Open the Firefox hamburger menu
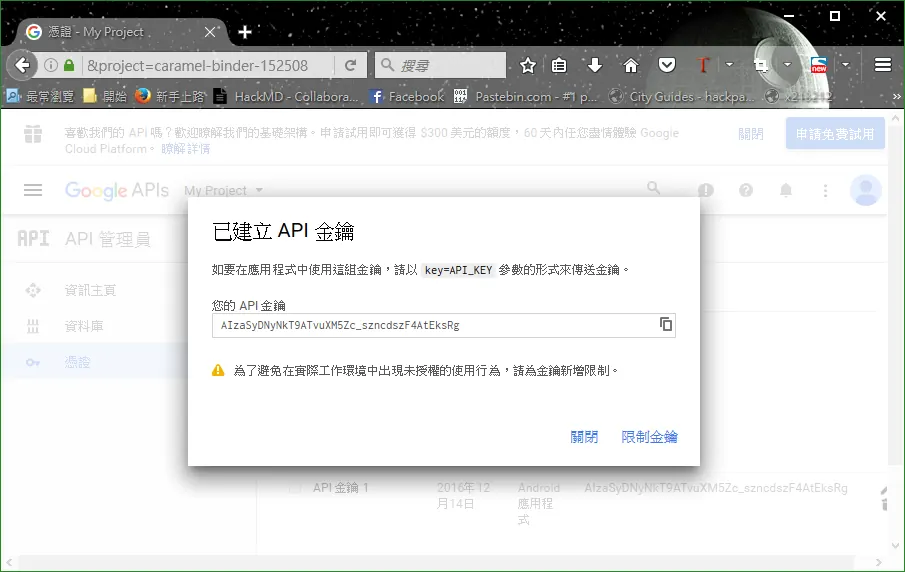This screenshot has width=905, height=572. tap(882, 65)
